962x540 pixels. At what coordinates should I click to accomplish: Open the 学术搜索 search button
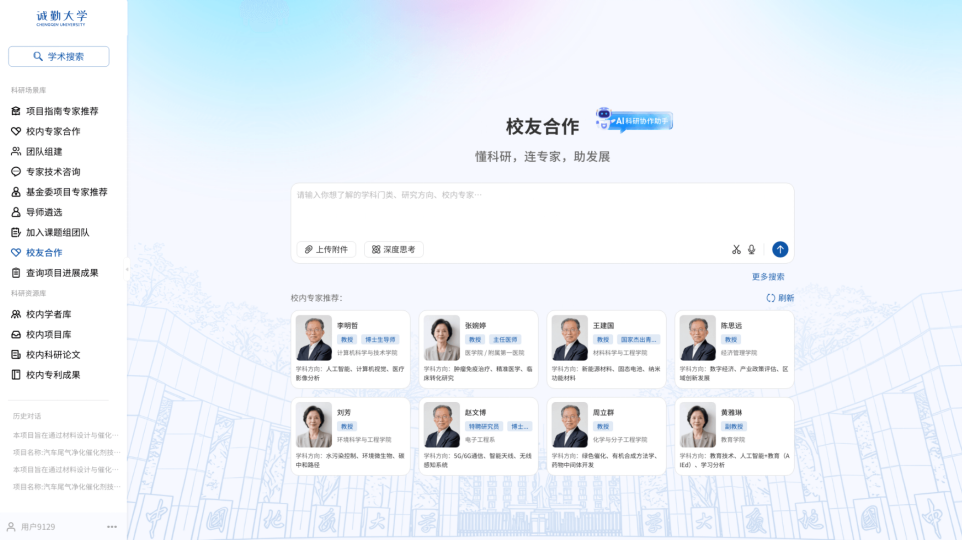coord(59,56)
